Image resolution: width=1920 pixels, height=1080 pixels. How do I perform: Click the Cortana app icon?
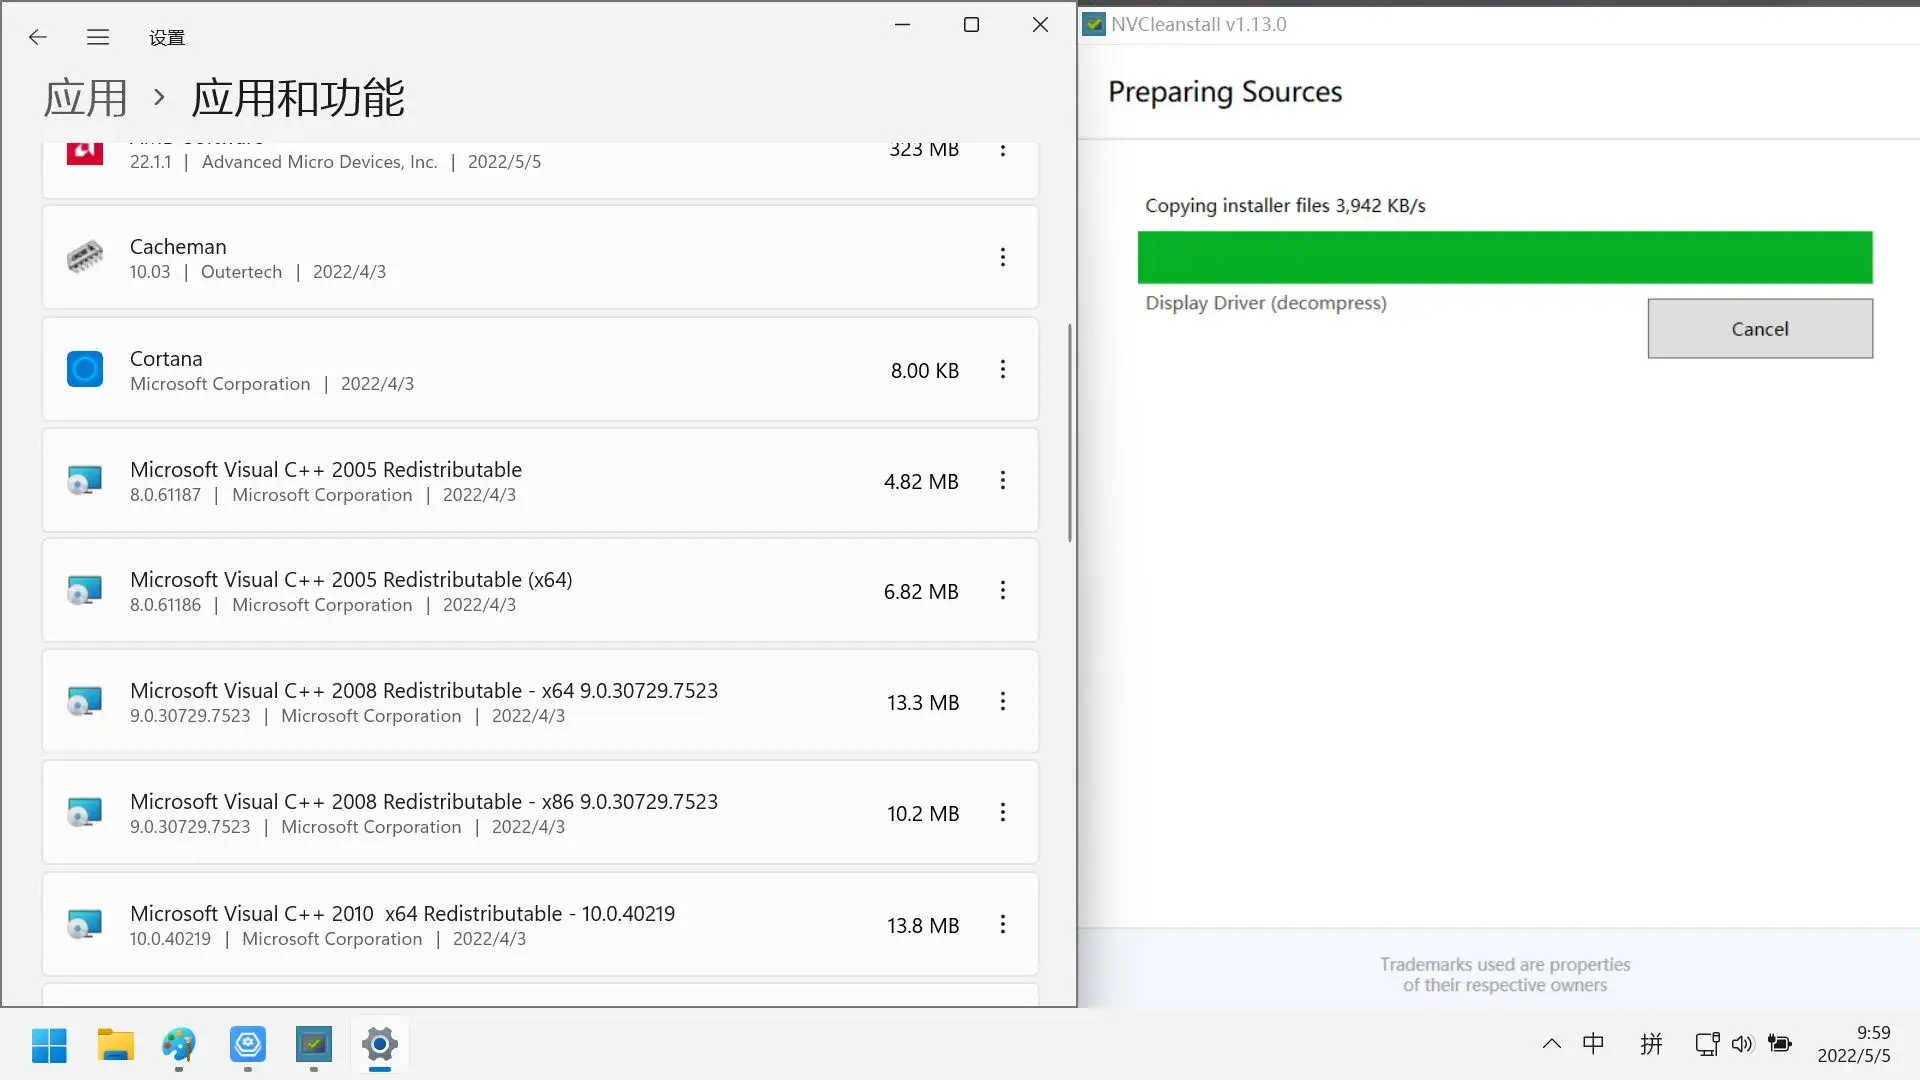point(85,369)
